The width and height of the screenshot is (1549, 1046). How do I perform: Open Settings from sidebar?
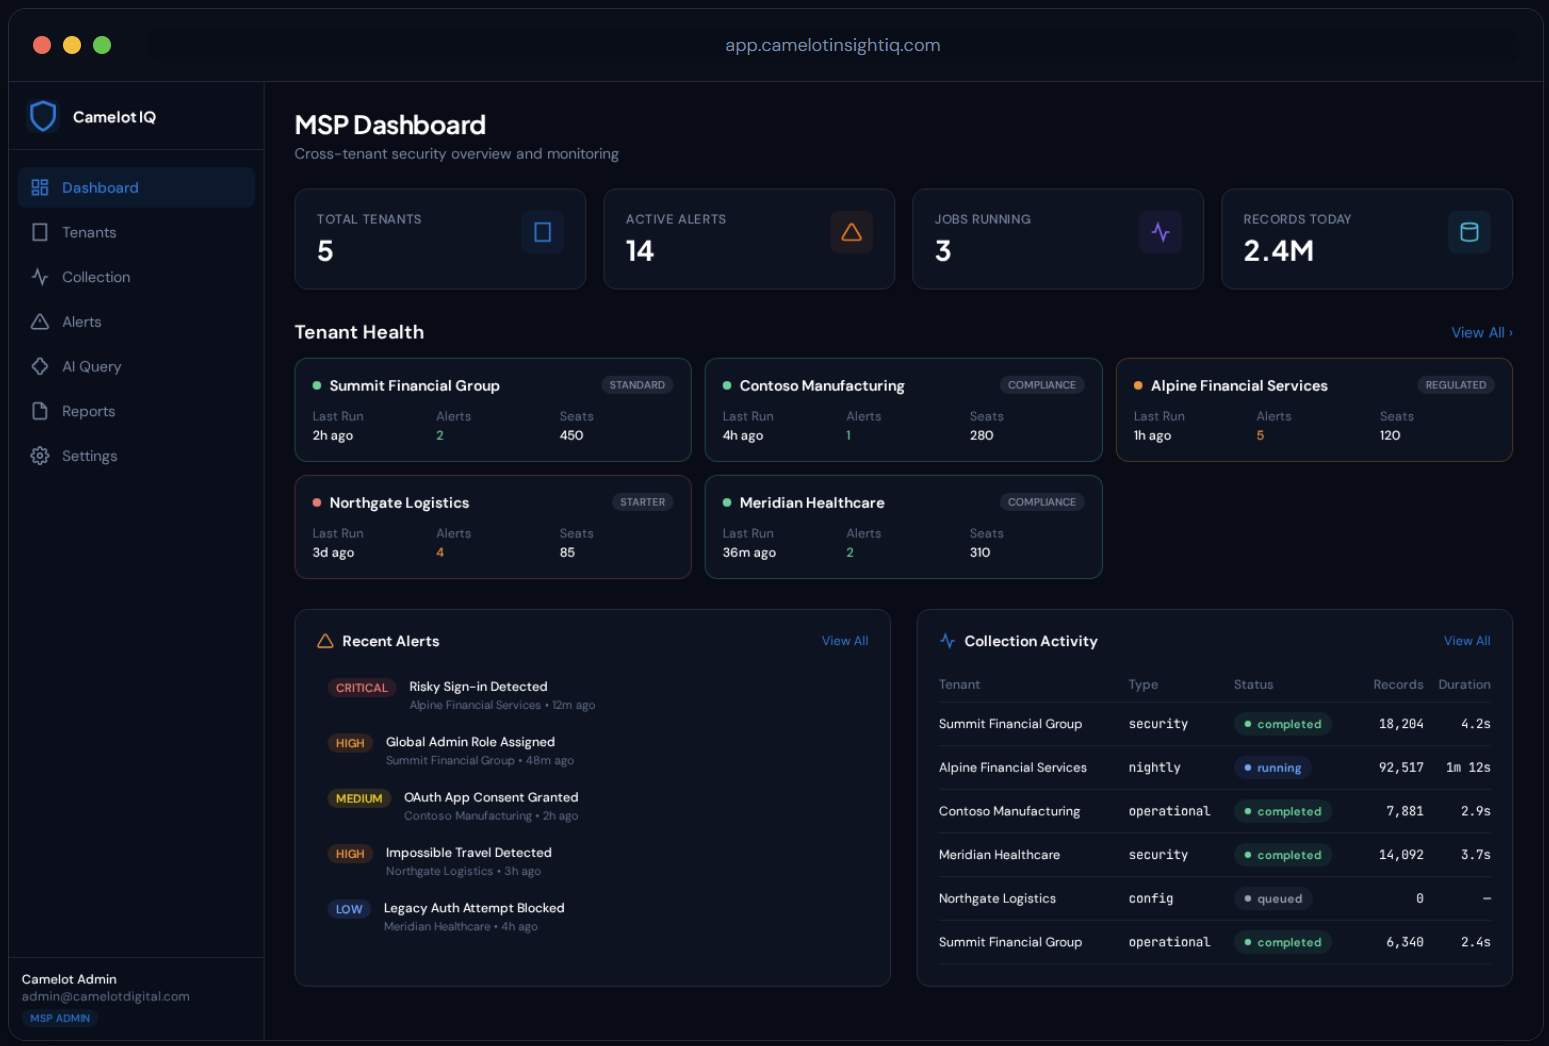[136, 455]
